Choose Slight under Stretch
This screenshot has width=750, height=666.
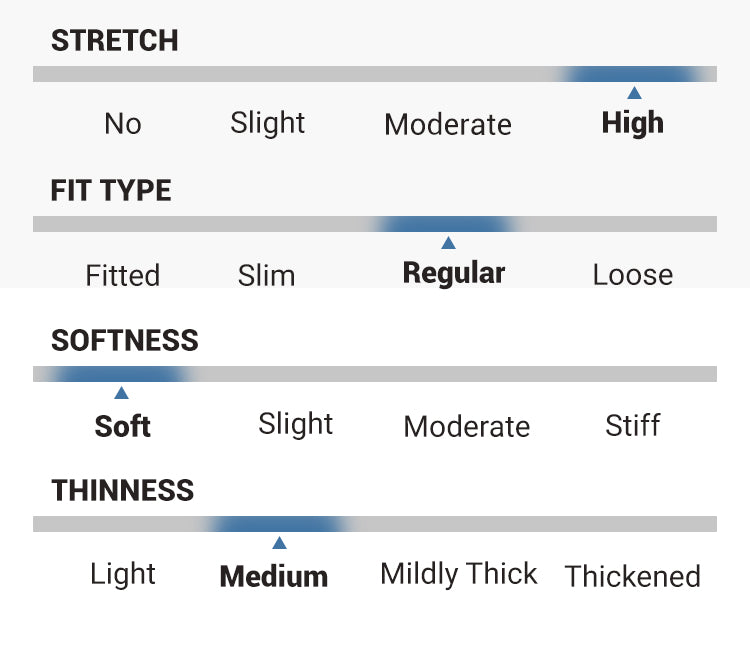(x=267, y=123)
